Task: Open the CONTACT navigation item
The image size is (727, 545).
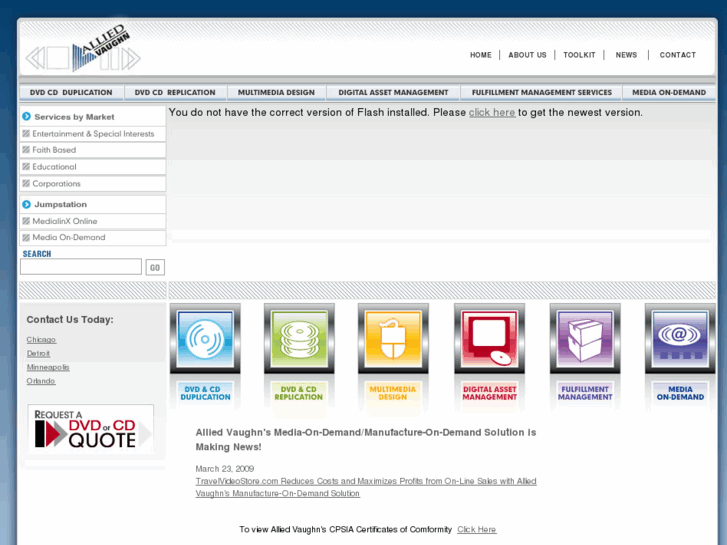Action: [677, 55]
